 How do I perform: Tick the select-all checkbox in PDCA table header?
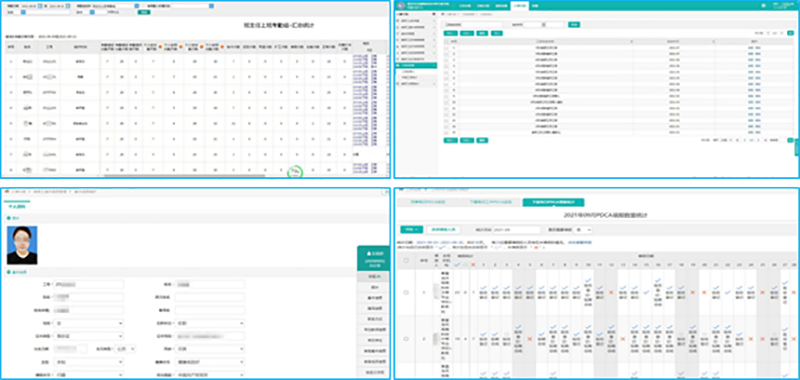coord(406,260)
